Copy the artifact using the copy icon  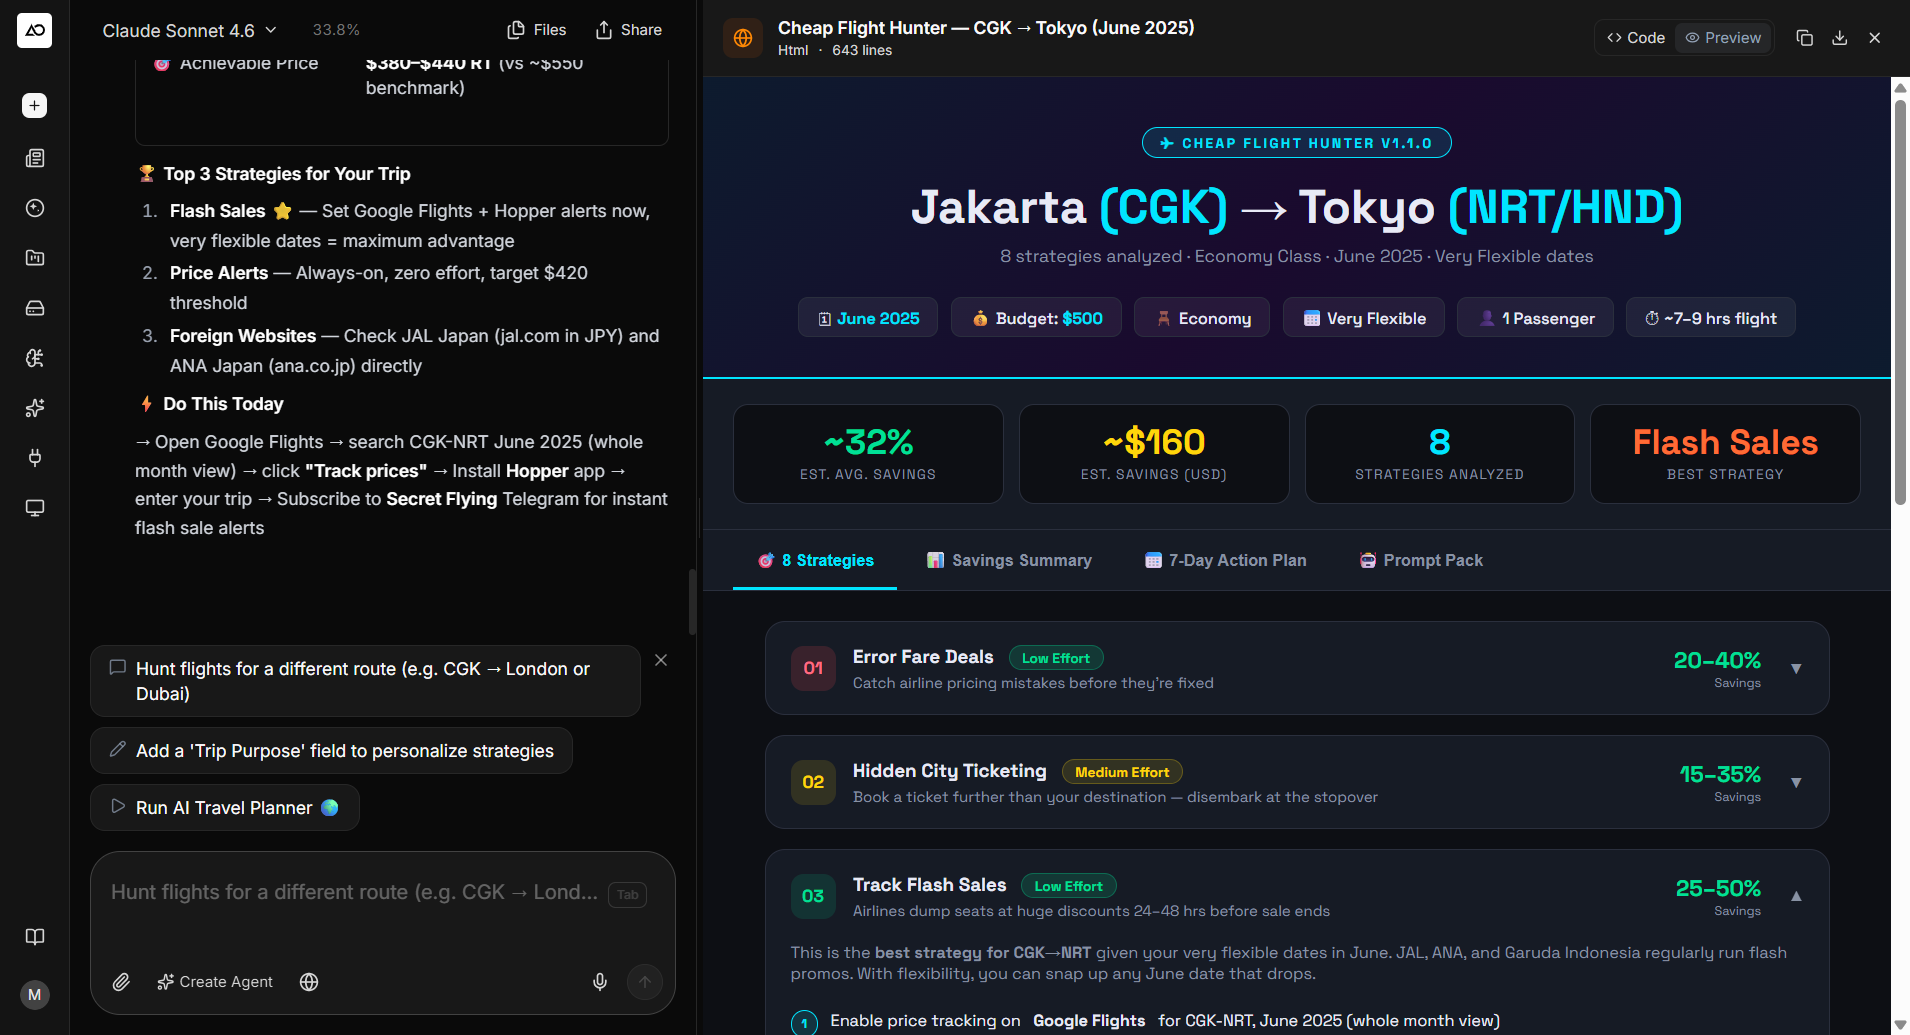tap(1804, 38)
